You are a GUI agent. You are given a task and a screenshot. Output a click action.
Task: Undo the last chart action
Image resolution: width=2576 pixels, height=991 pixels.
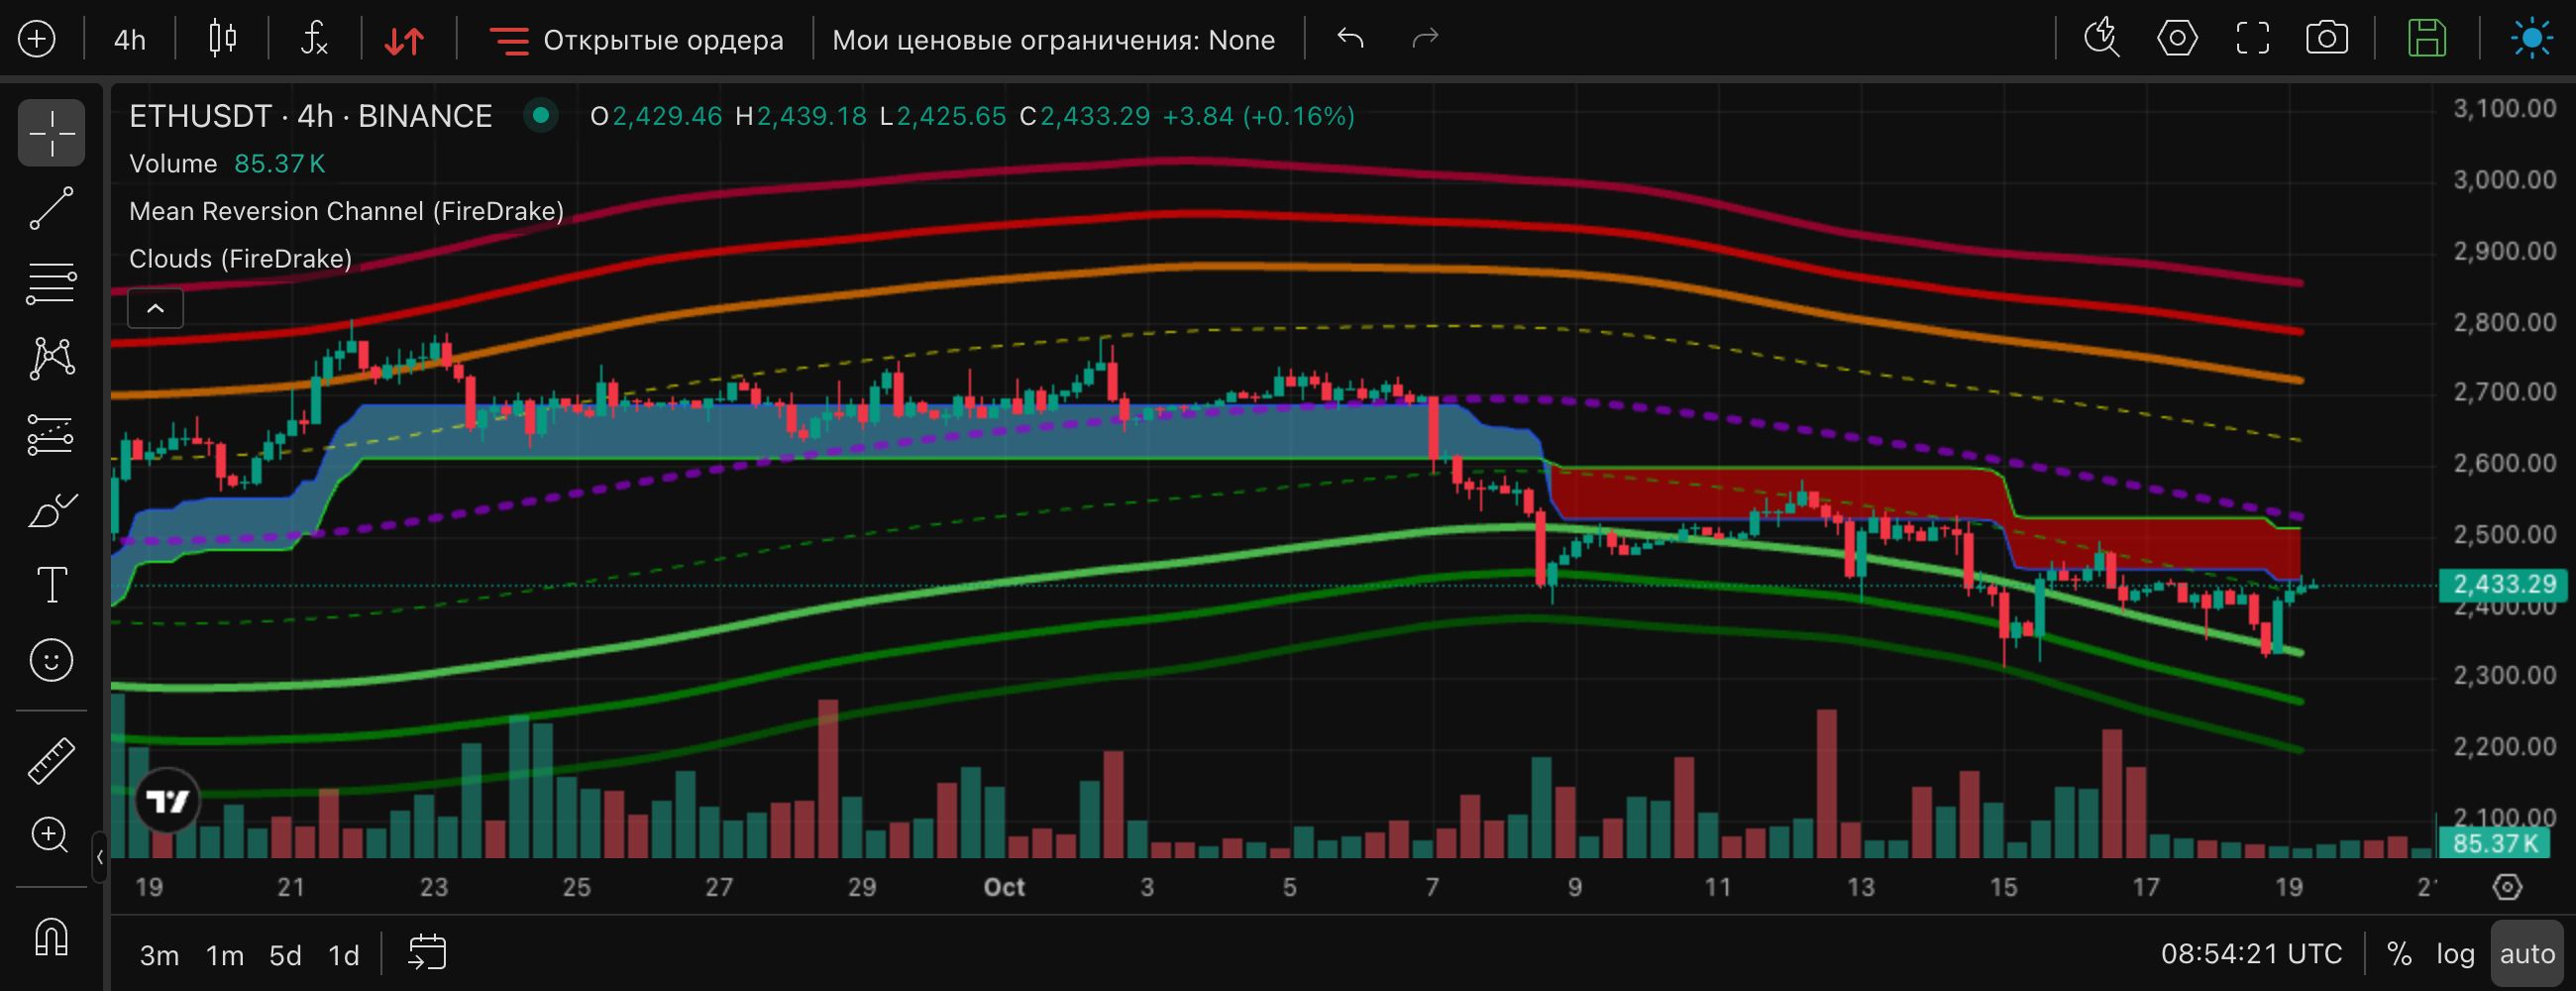[1350, 39]
